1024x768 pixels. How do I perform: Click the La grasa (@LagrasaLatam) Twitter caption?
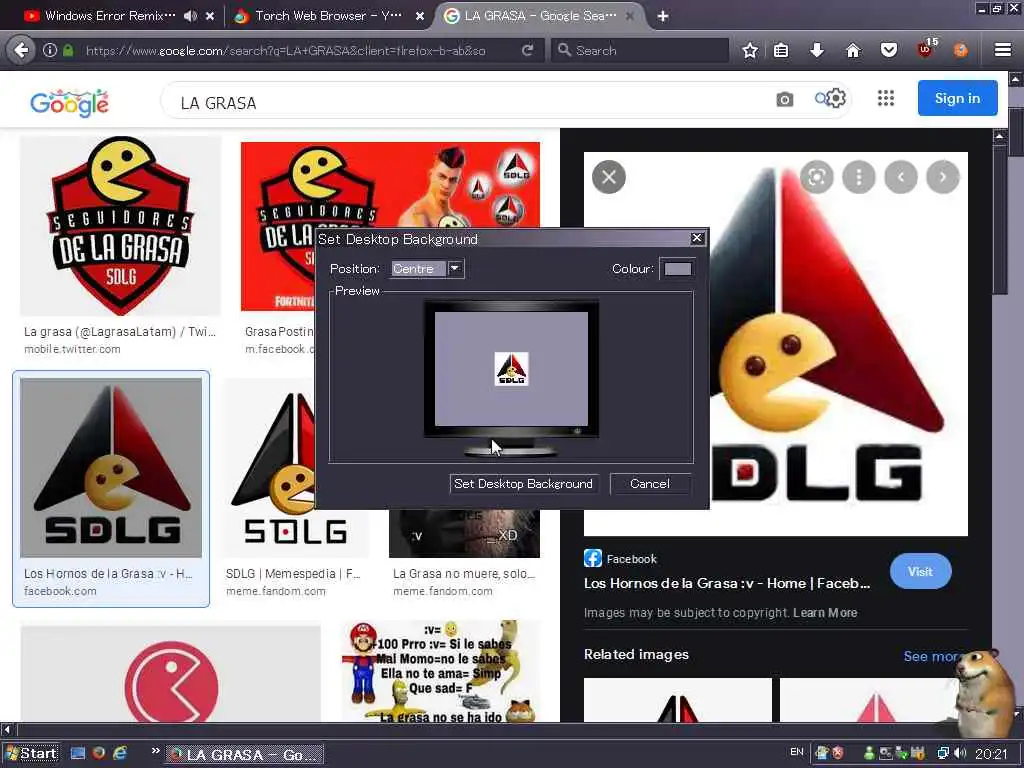120,331
